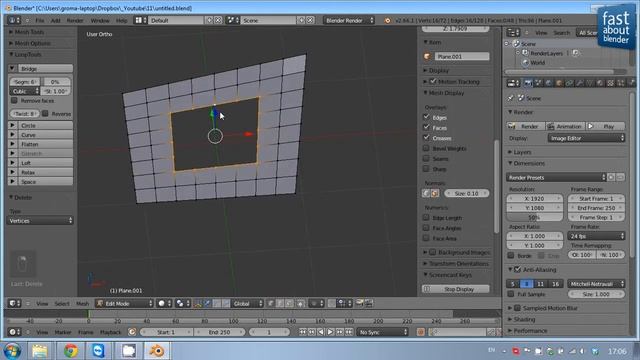Open the Display Image Editor dropdown
Screen dimensions: 640x360
[586, 138]
